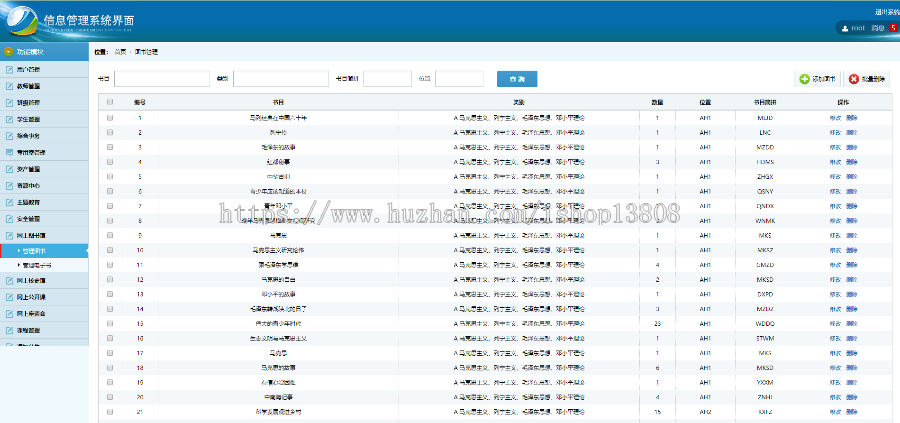Focus the 书目简拼 abbreviation input field

(387, 79)
